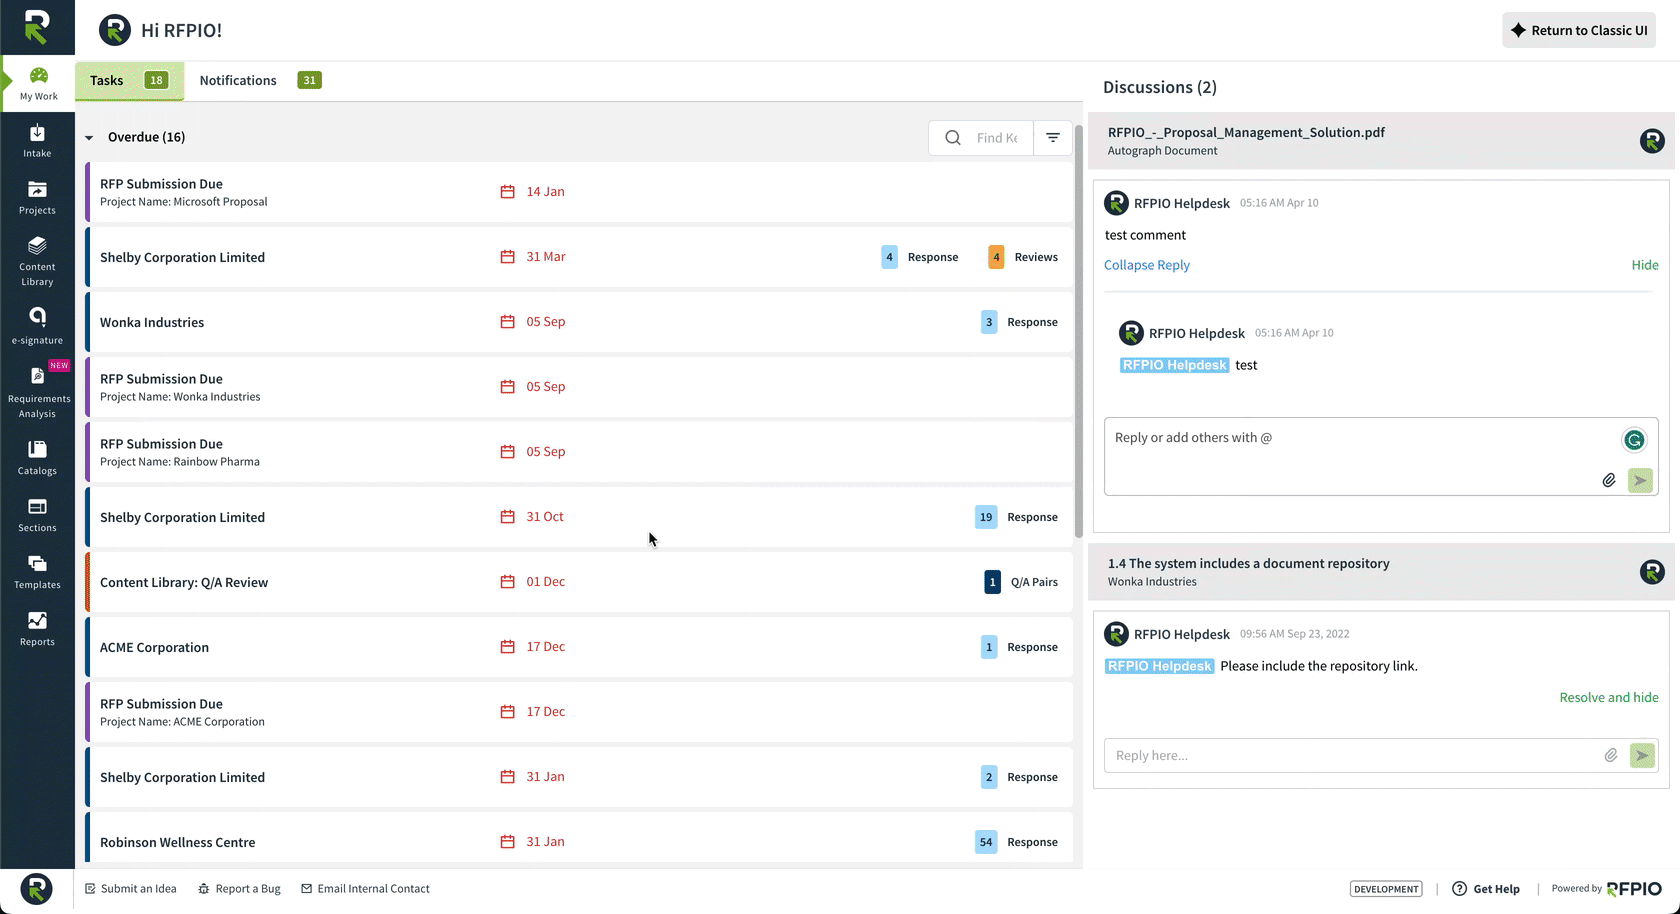Collapse the Overdue (16) group
1680x914 pixels.
point(89,138)
